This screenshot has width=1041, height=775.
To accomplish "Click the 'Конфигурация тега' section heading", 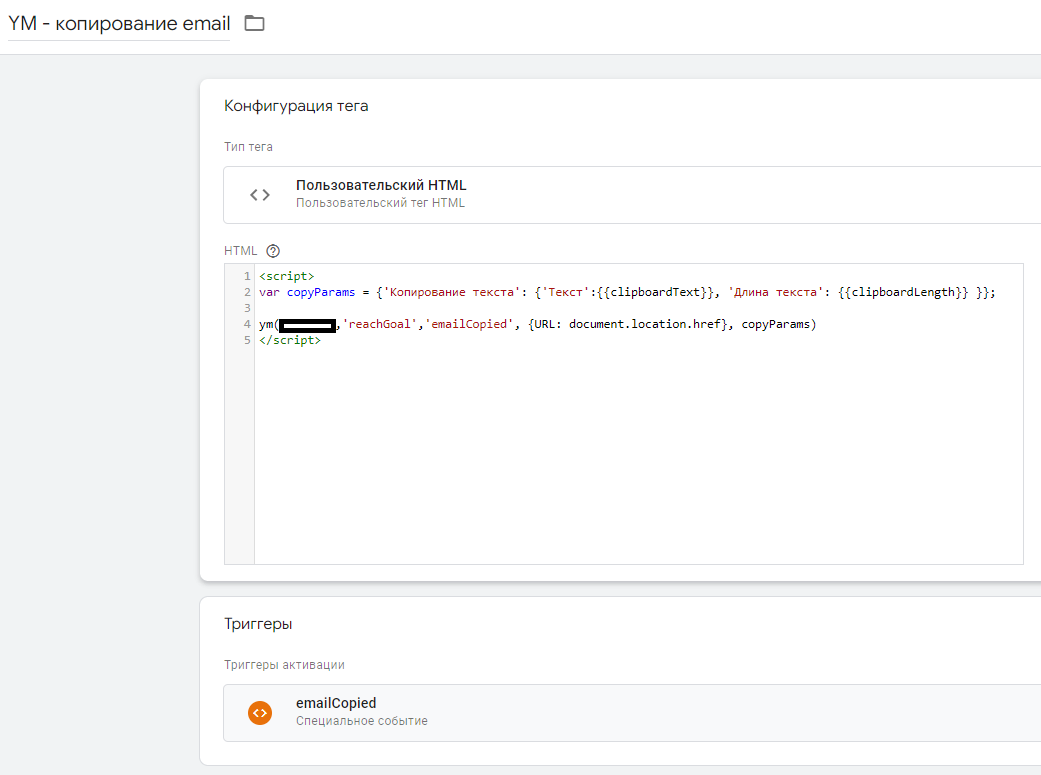I will [296, 106].
